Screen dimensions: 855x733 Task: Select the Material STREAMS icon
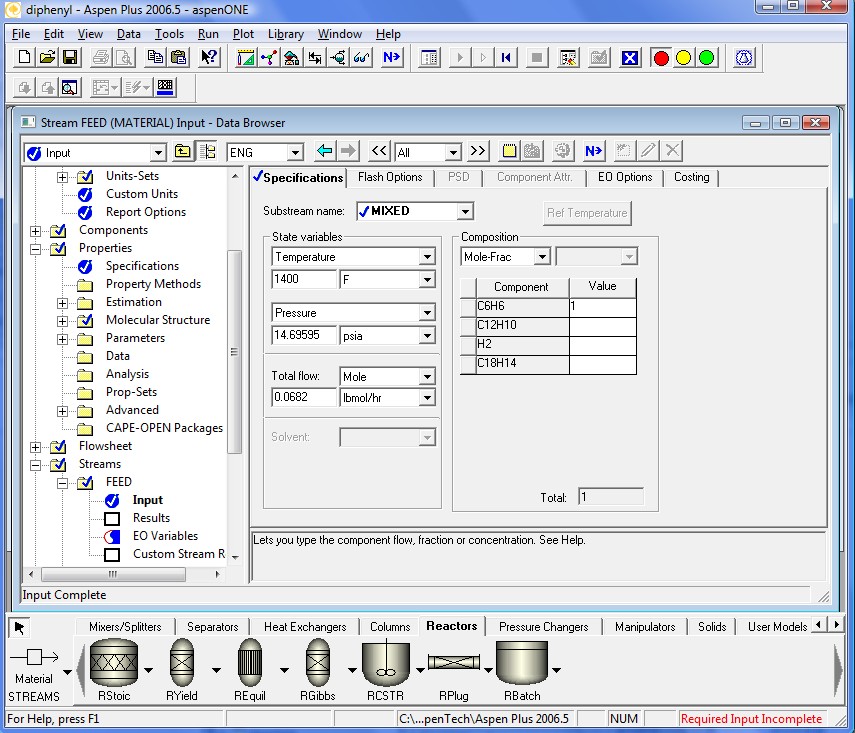click(34, 658)
